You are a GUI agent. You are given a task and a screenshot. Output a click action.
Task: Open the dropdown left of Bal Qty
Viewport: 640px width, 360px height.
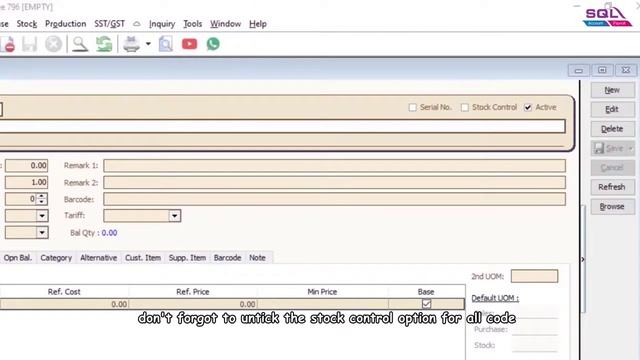[x=42, y=233]
